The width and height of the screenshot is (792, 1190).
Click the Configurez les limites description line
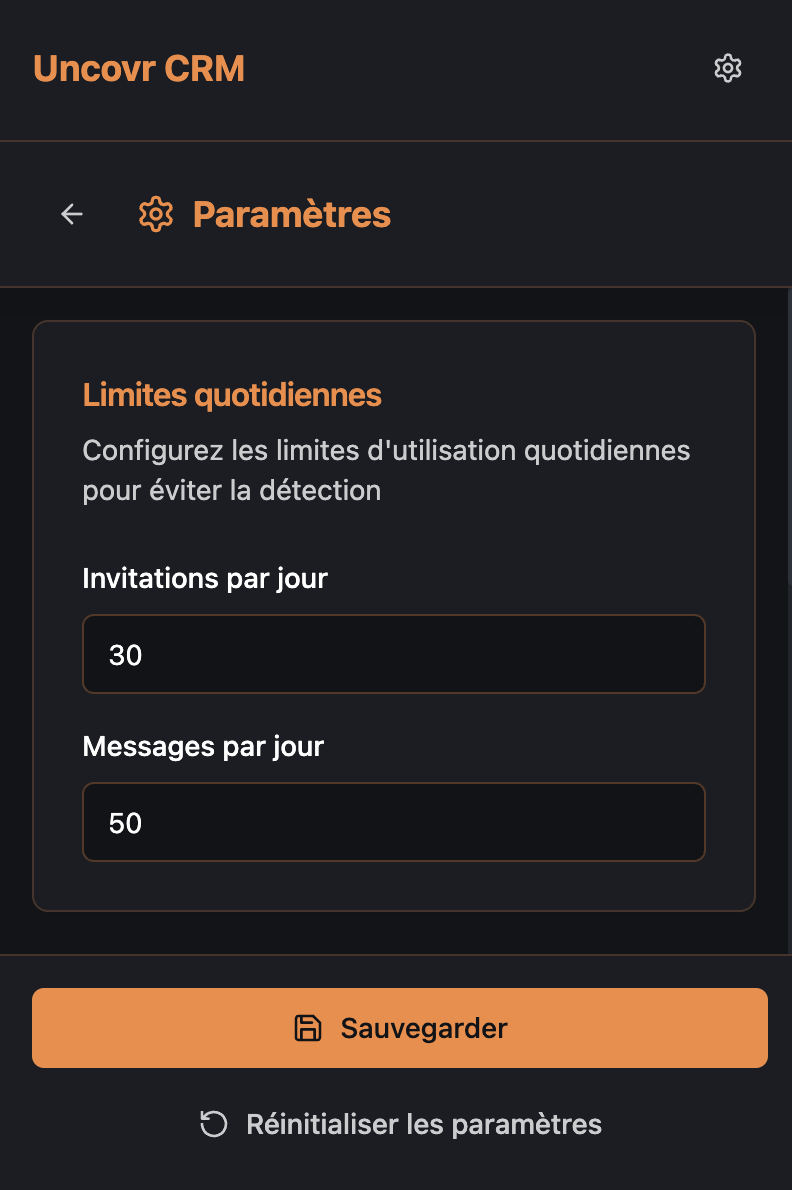pos(386,450)
